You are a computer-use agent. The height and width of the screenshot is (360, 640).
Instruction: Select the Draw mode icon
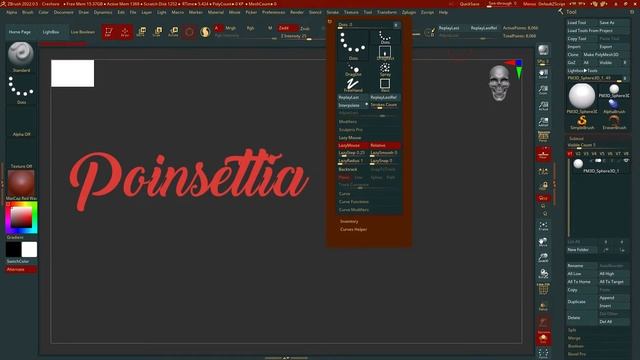coord(125,31)
